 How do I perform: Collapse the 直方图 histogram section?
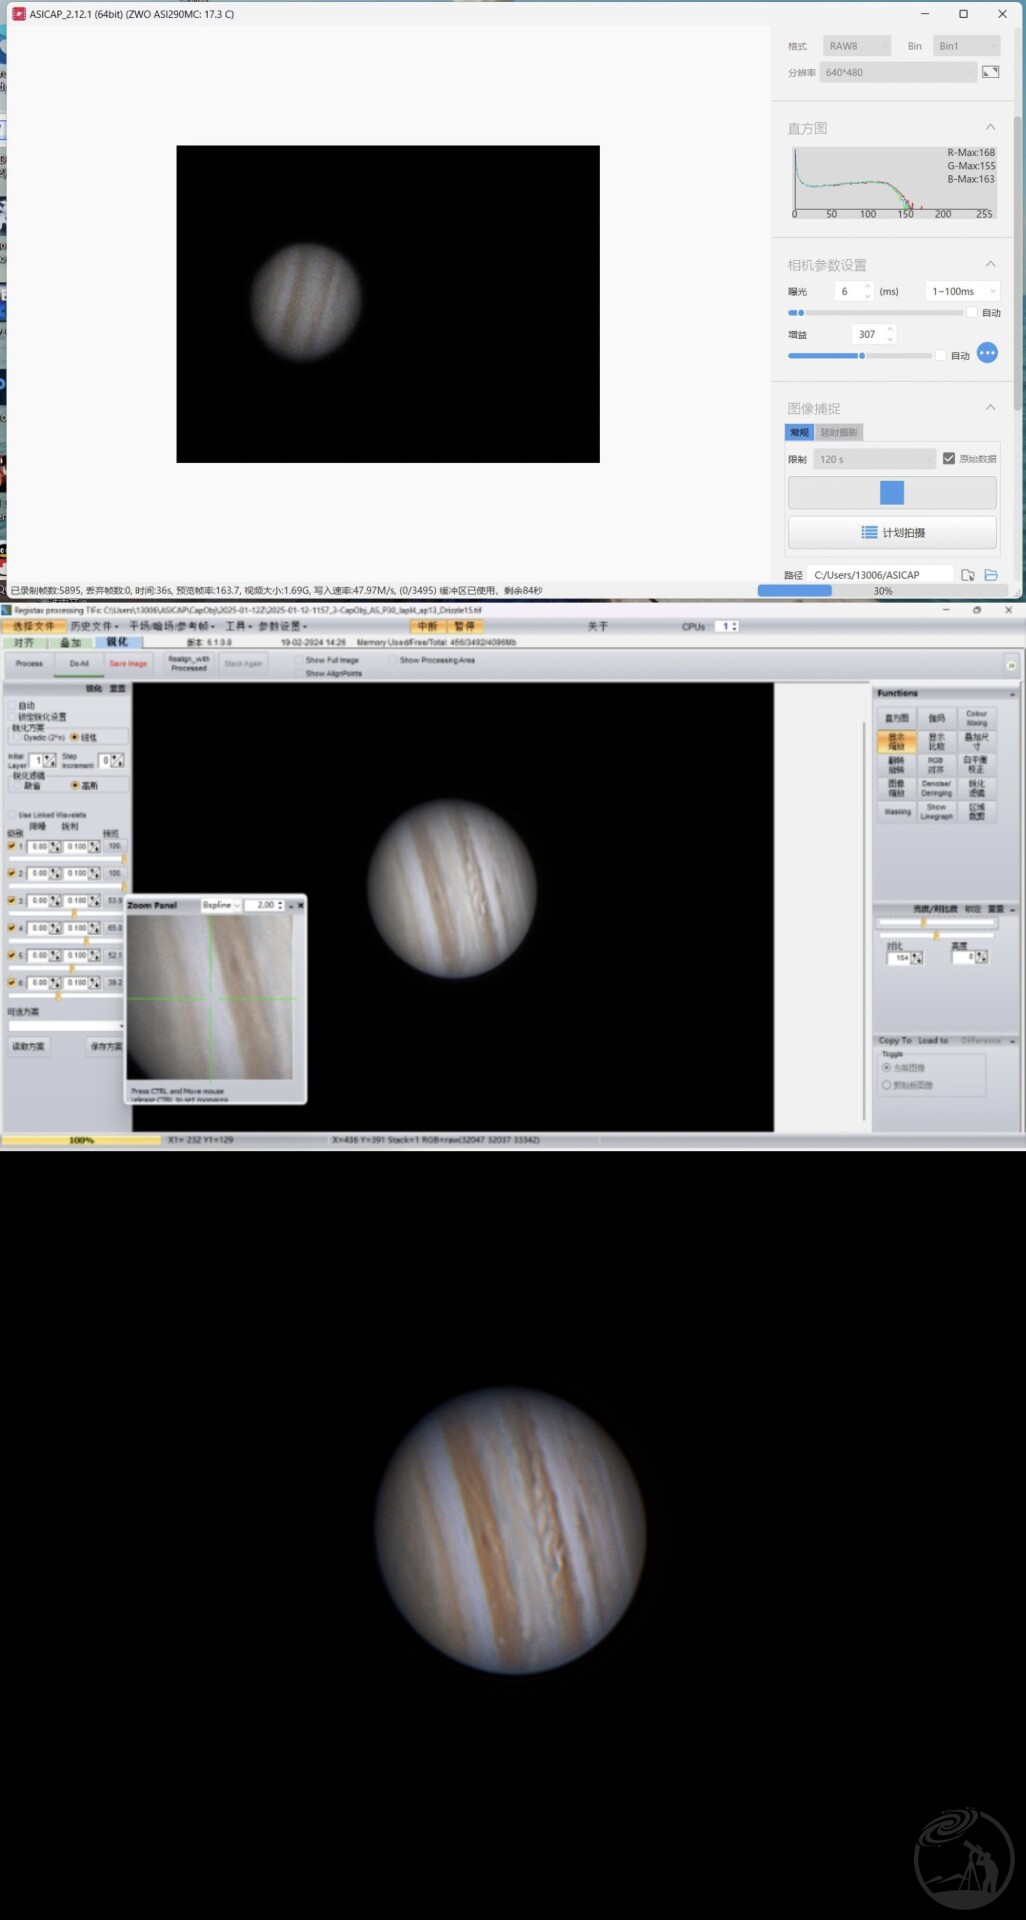(990, 127)
